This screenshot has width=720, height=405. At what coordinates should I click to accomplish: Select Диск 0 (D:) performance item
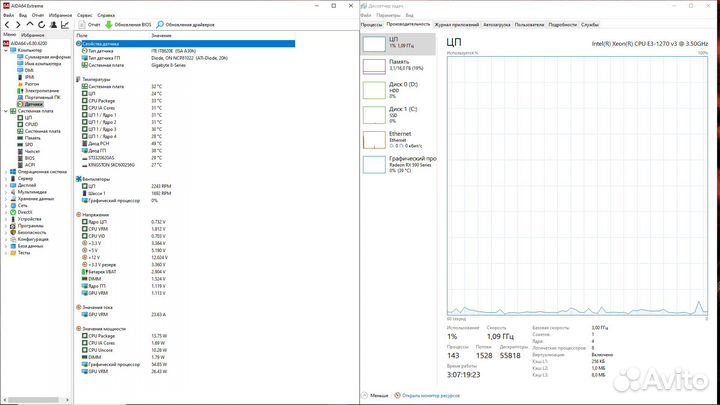[398, 90]
